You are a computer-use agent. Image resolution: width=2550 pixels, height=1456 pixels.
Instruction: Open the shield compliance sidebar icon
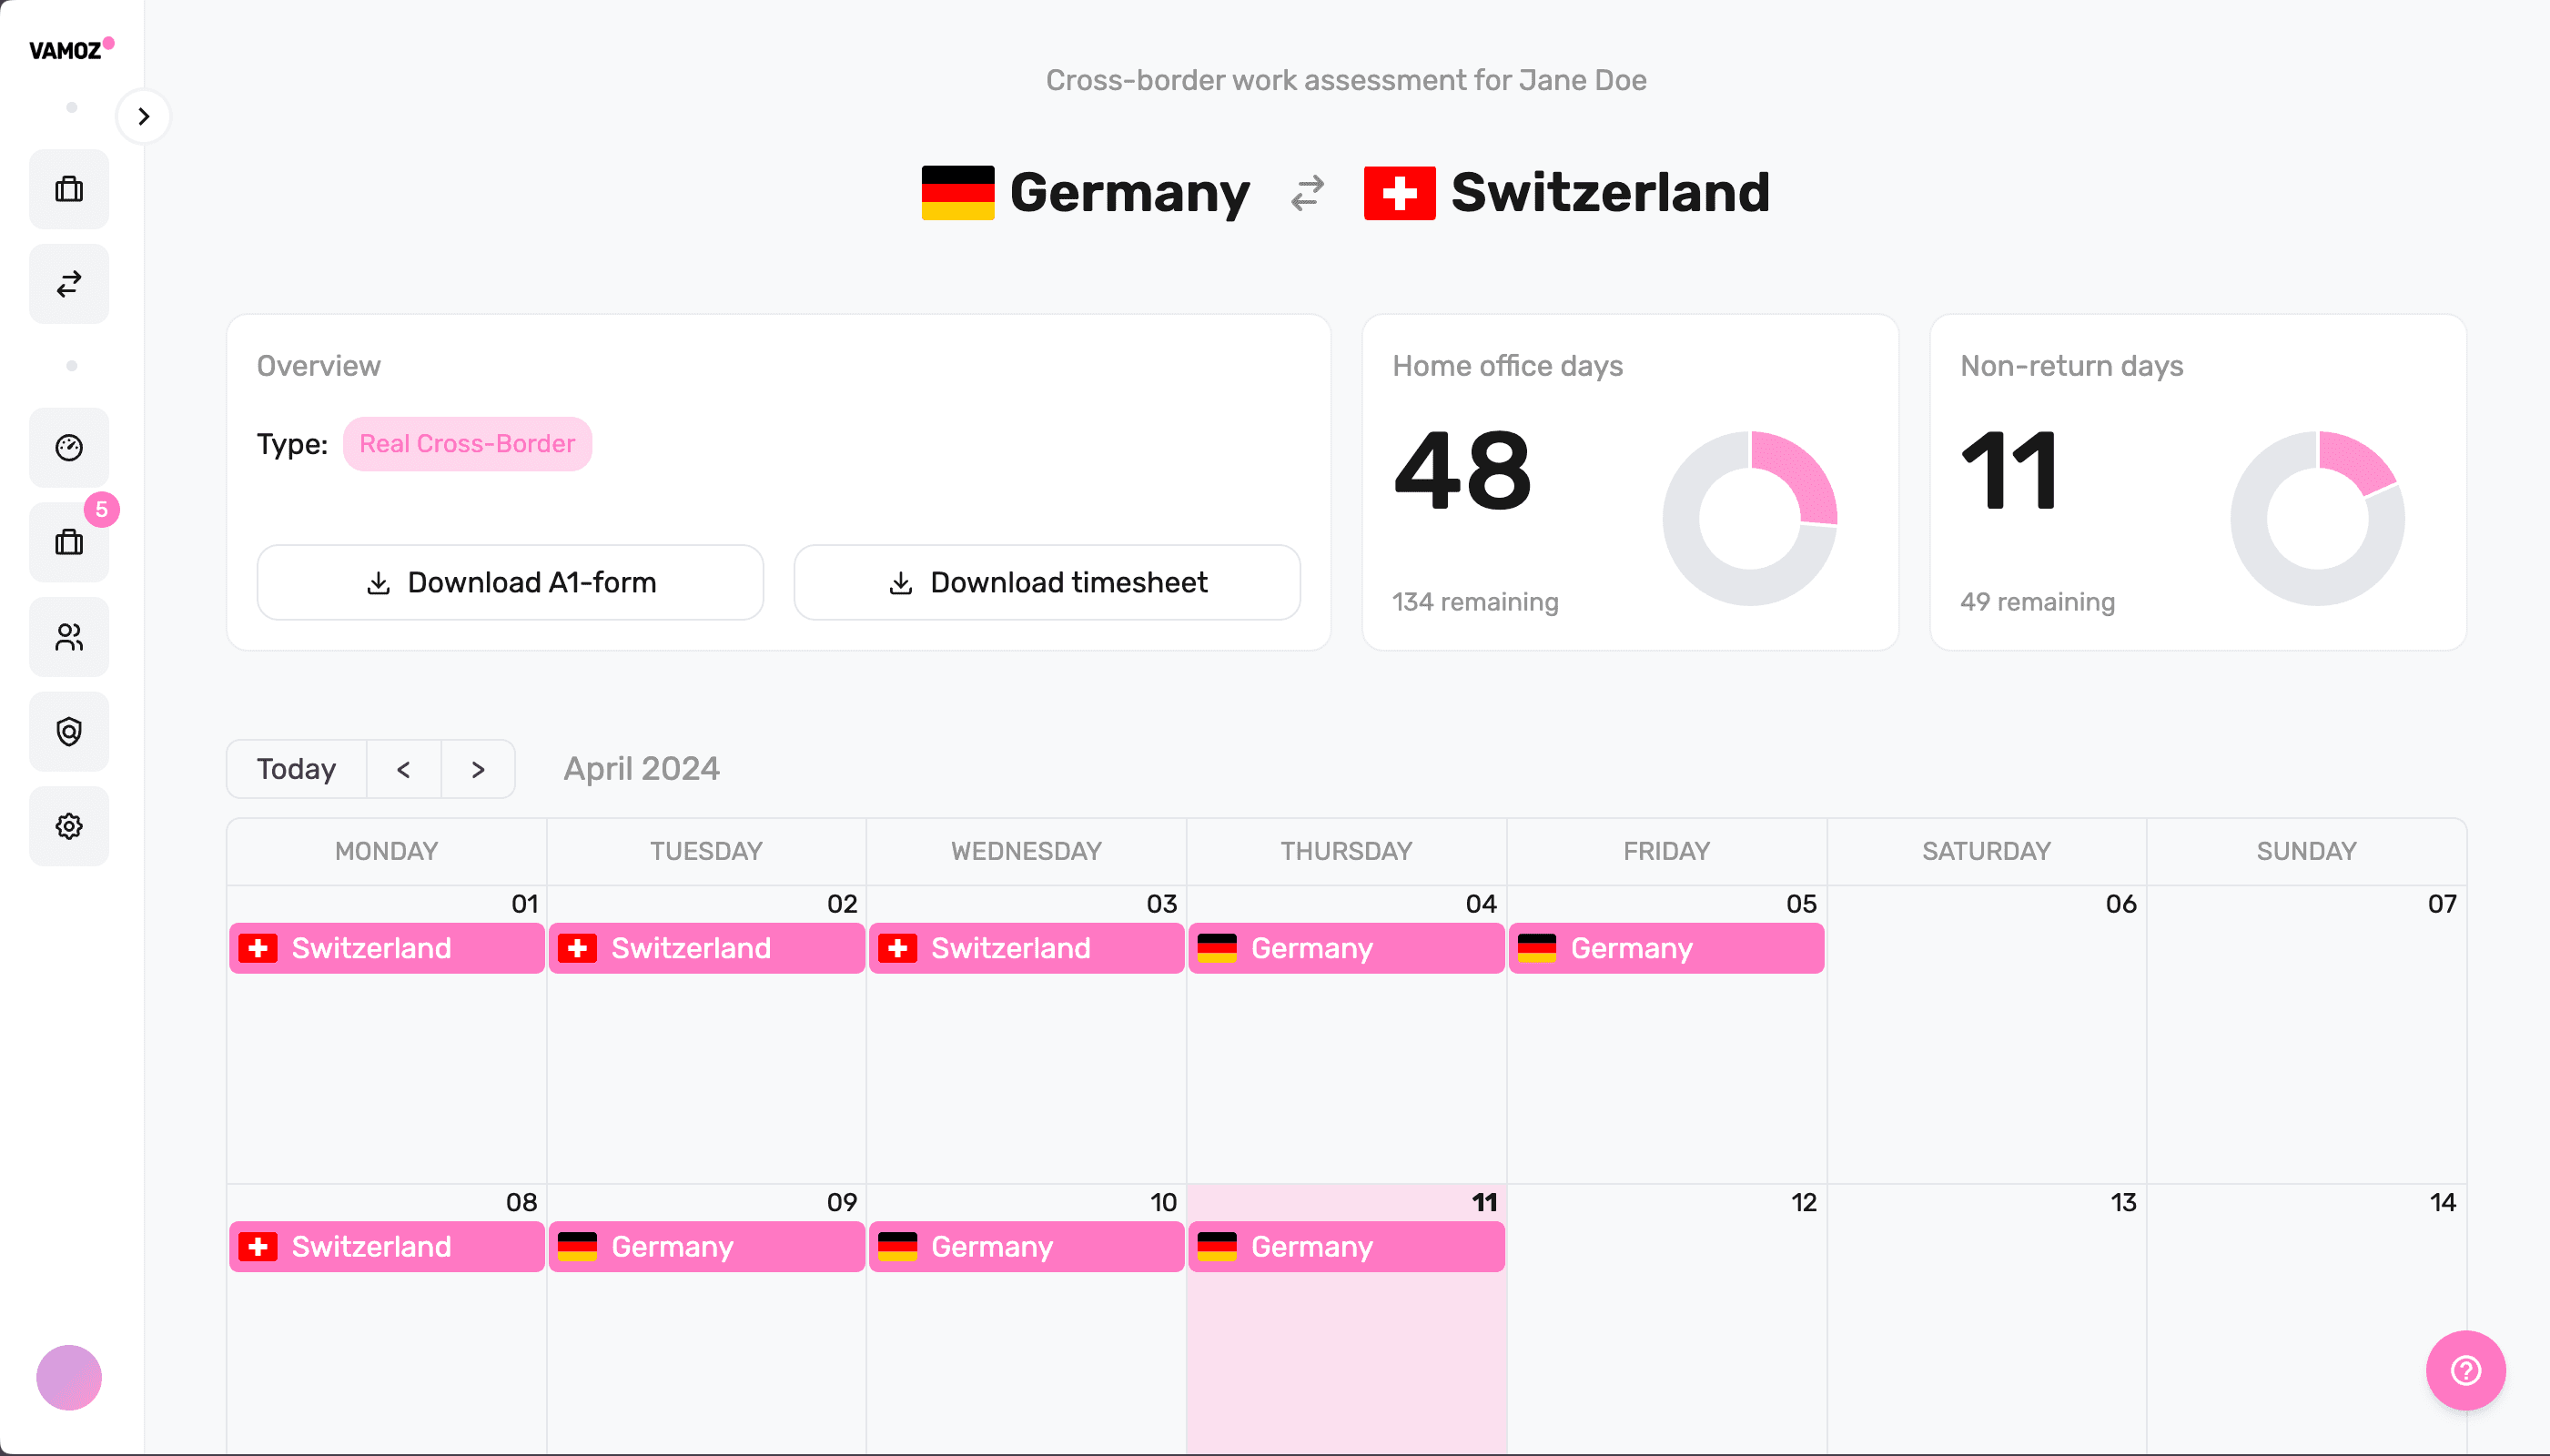[69, 731]
